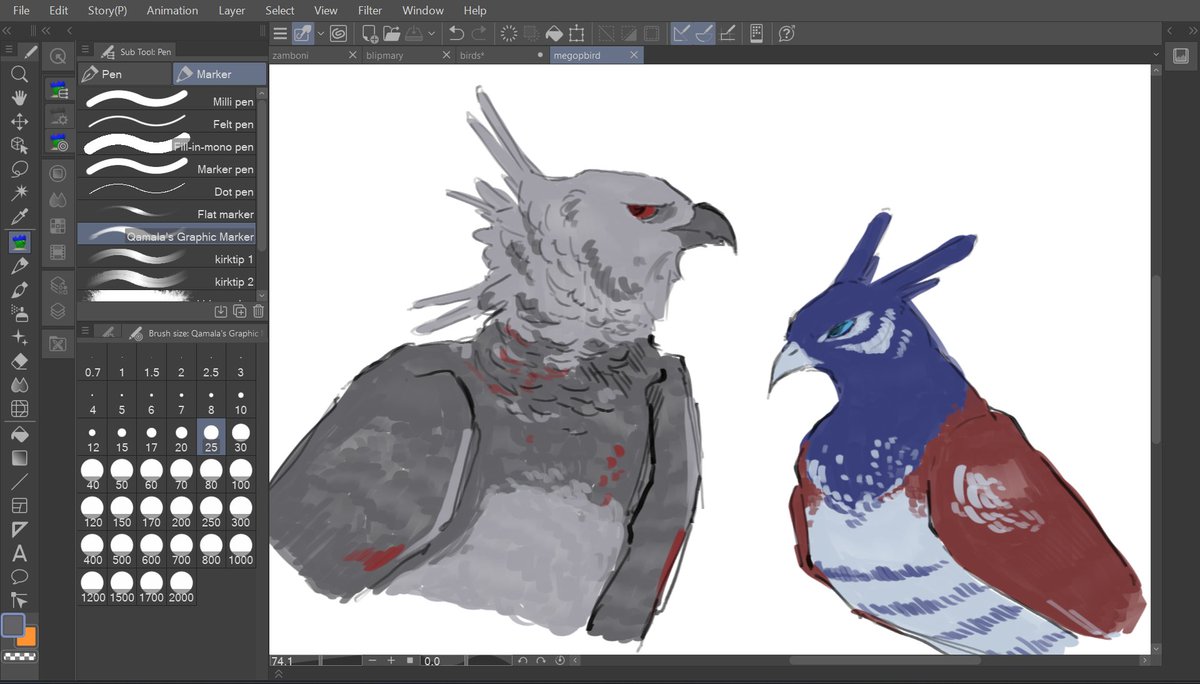Click the Redo arrow

(x=481, y=33)
